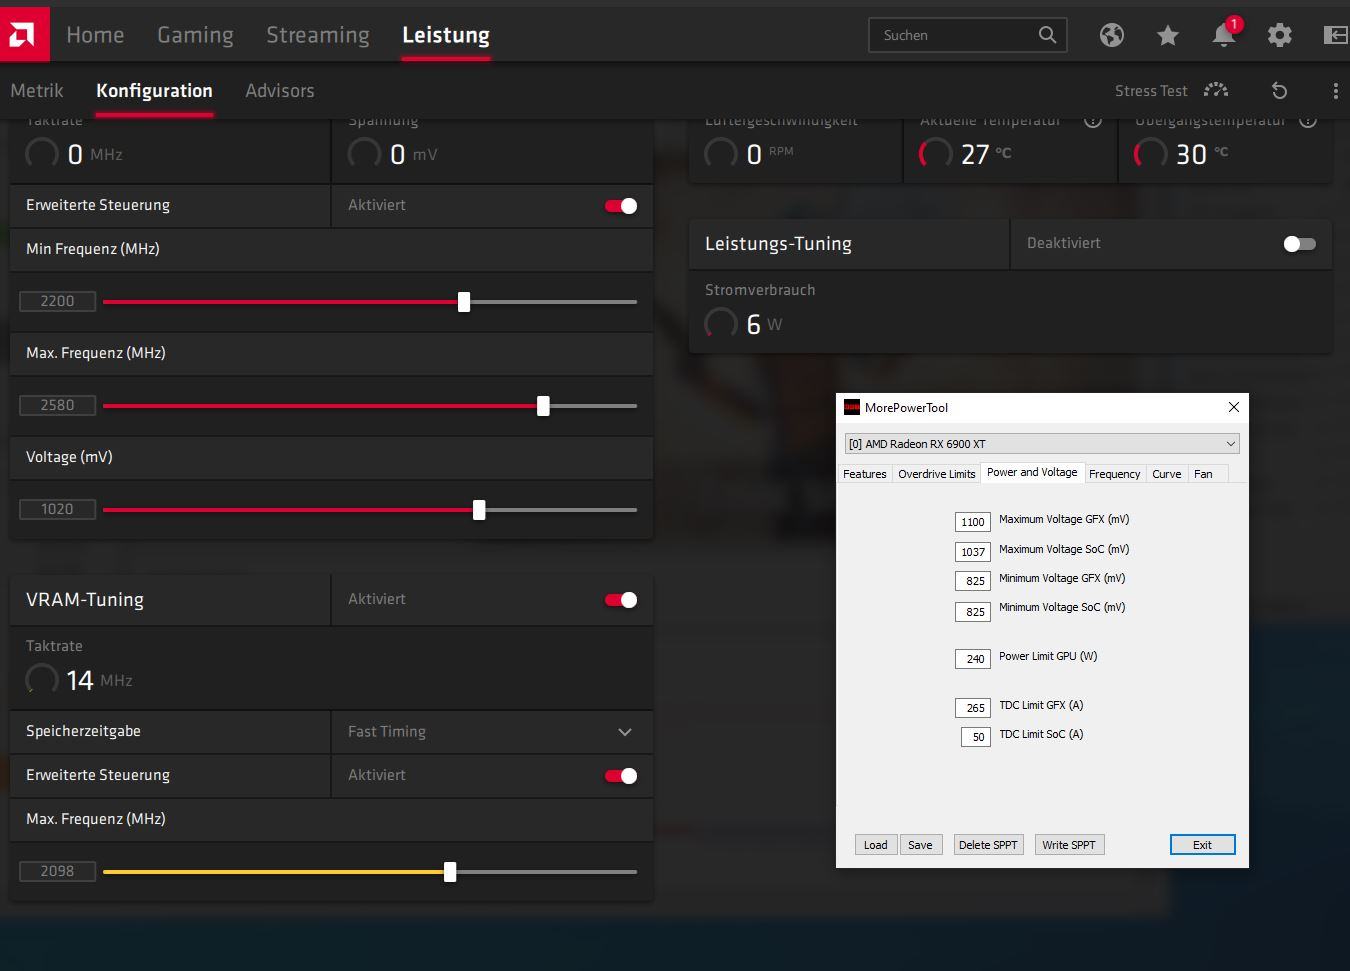
Task: Click the GPU Max. Frequenz slider handle
Action: coord(543,406)
